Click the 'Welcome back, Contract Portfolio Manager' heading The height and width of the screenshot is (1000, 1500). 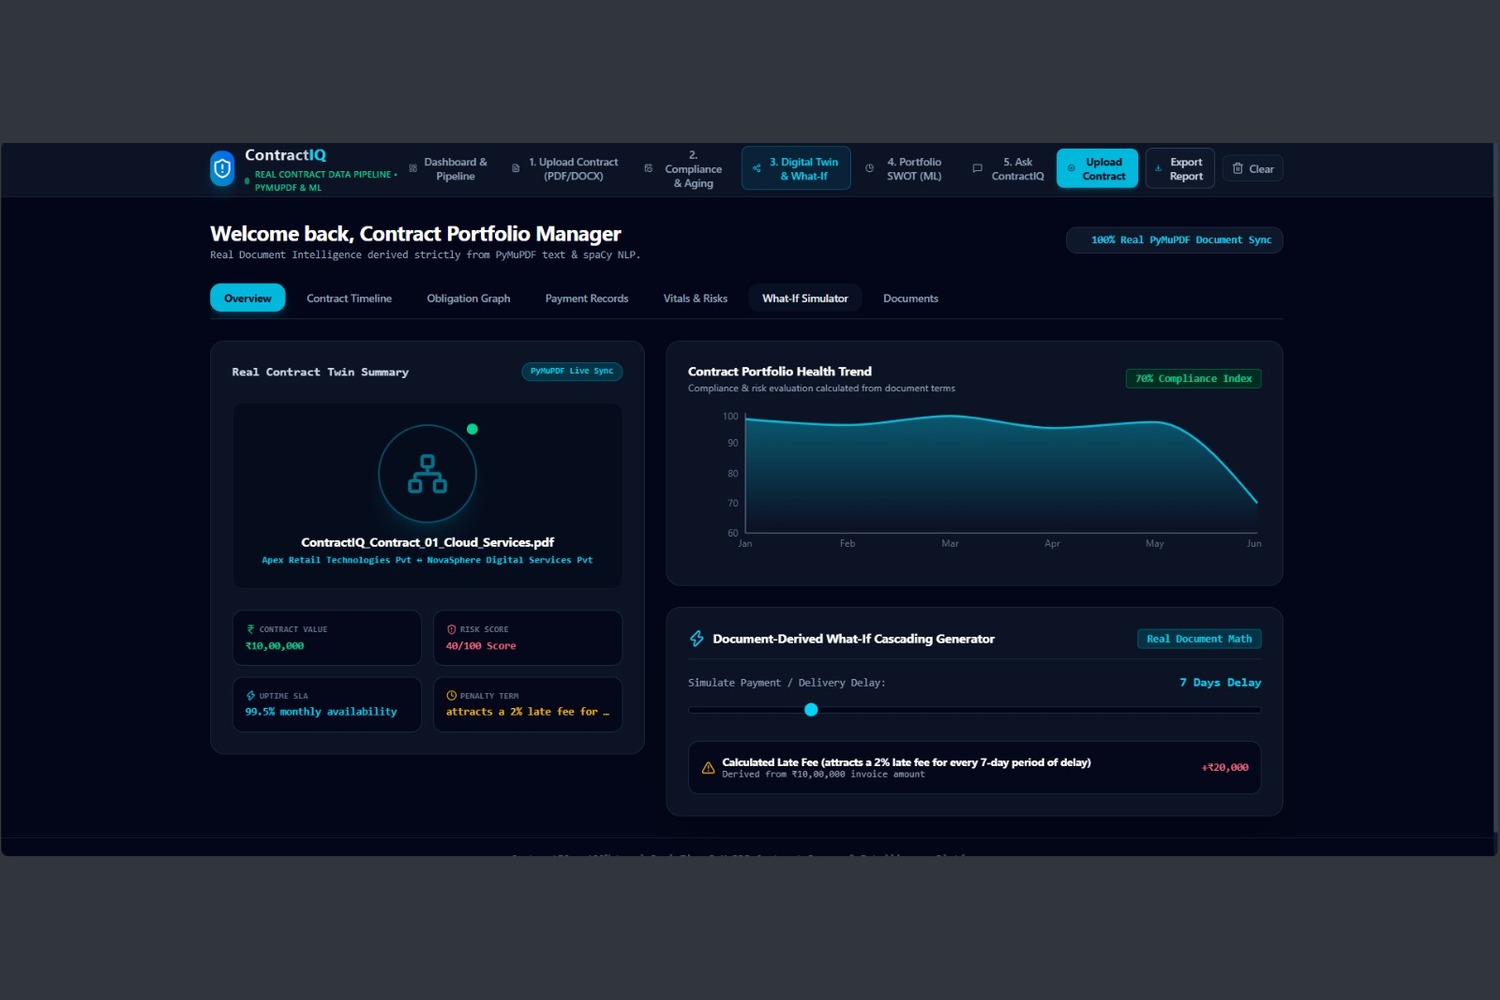pyautogui.click(x=415, y=234)
